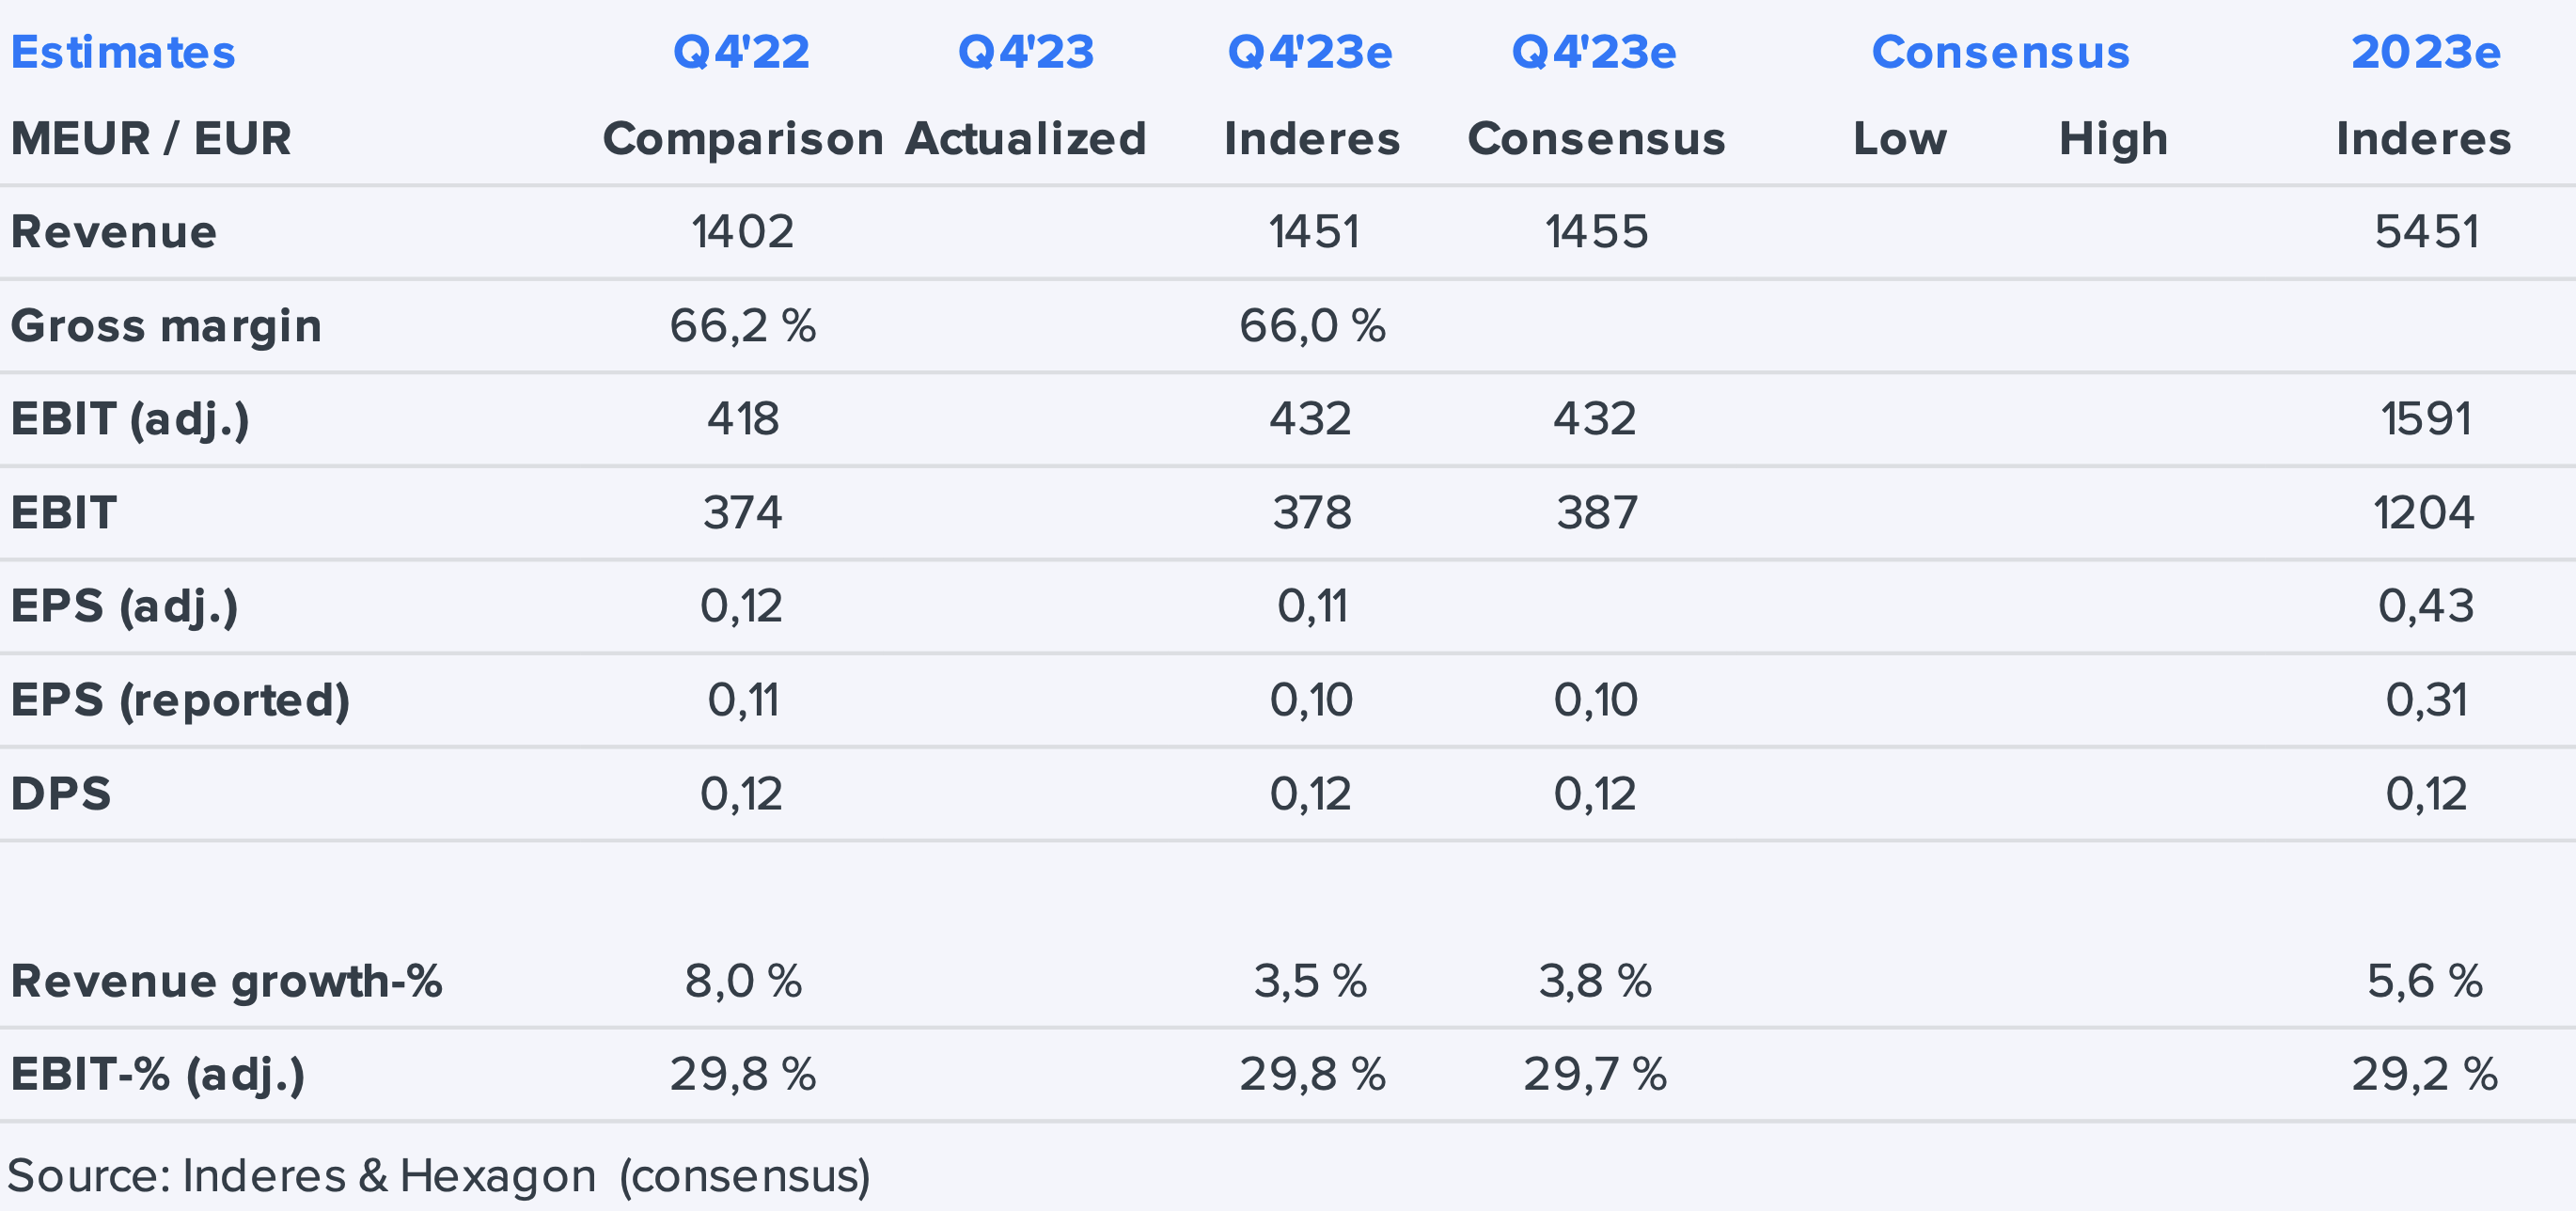Click the Estimates header label
Screen dimensions: 2576x1211
[x=123, y=52]
